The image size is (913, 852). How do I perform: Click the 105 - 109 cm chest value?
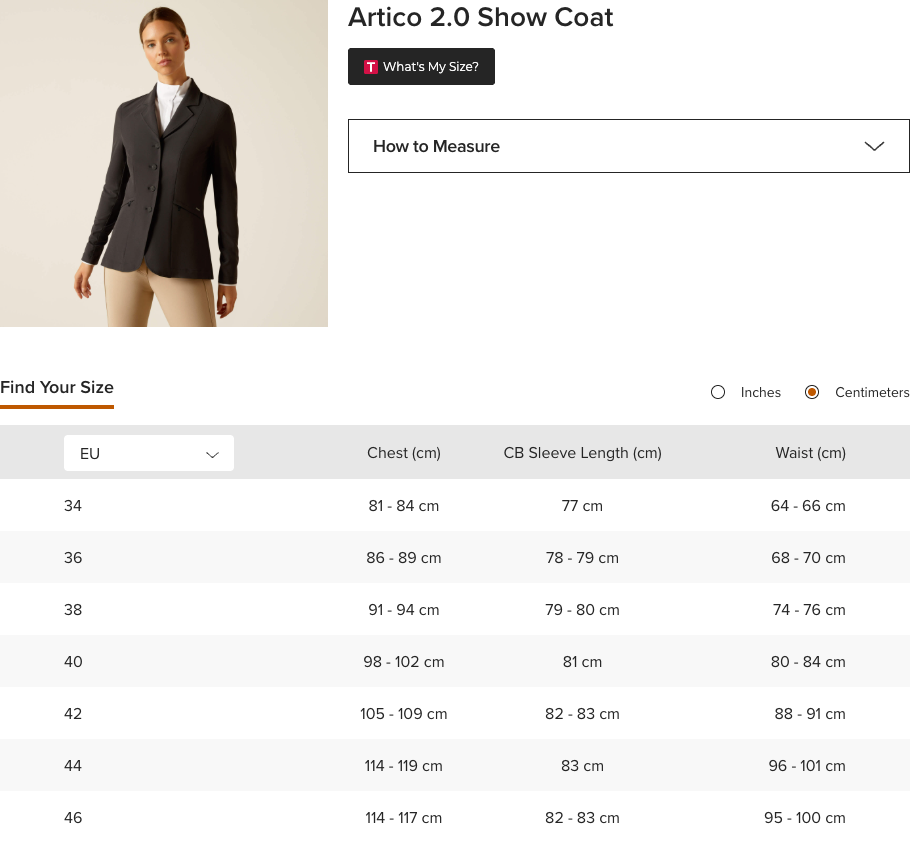pyautogui.click(x=404, y=714)
